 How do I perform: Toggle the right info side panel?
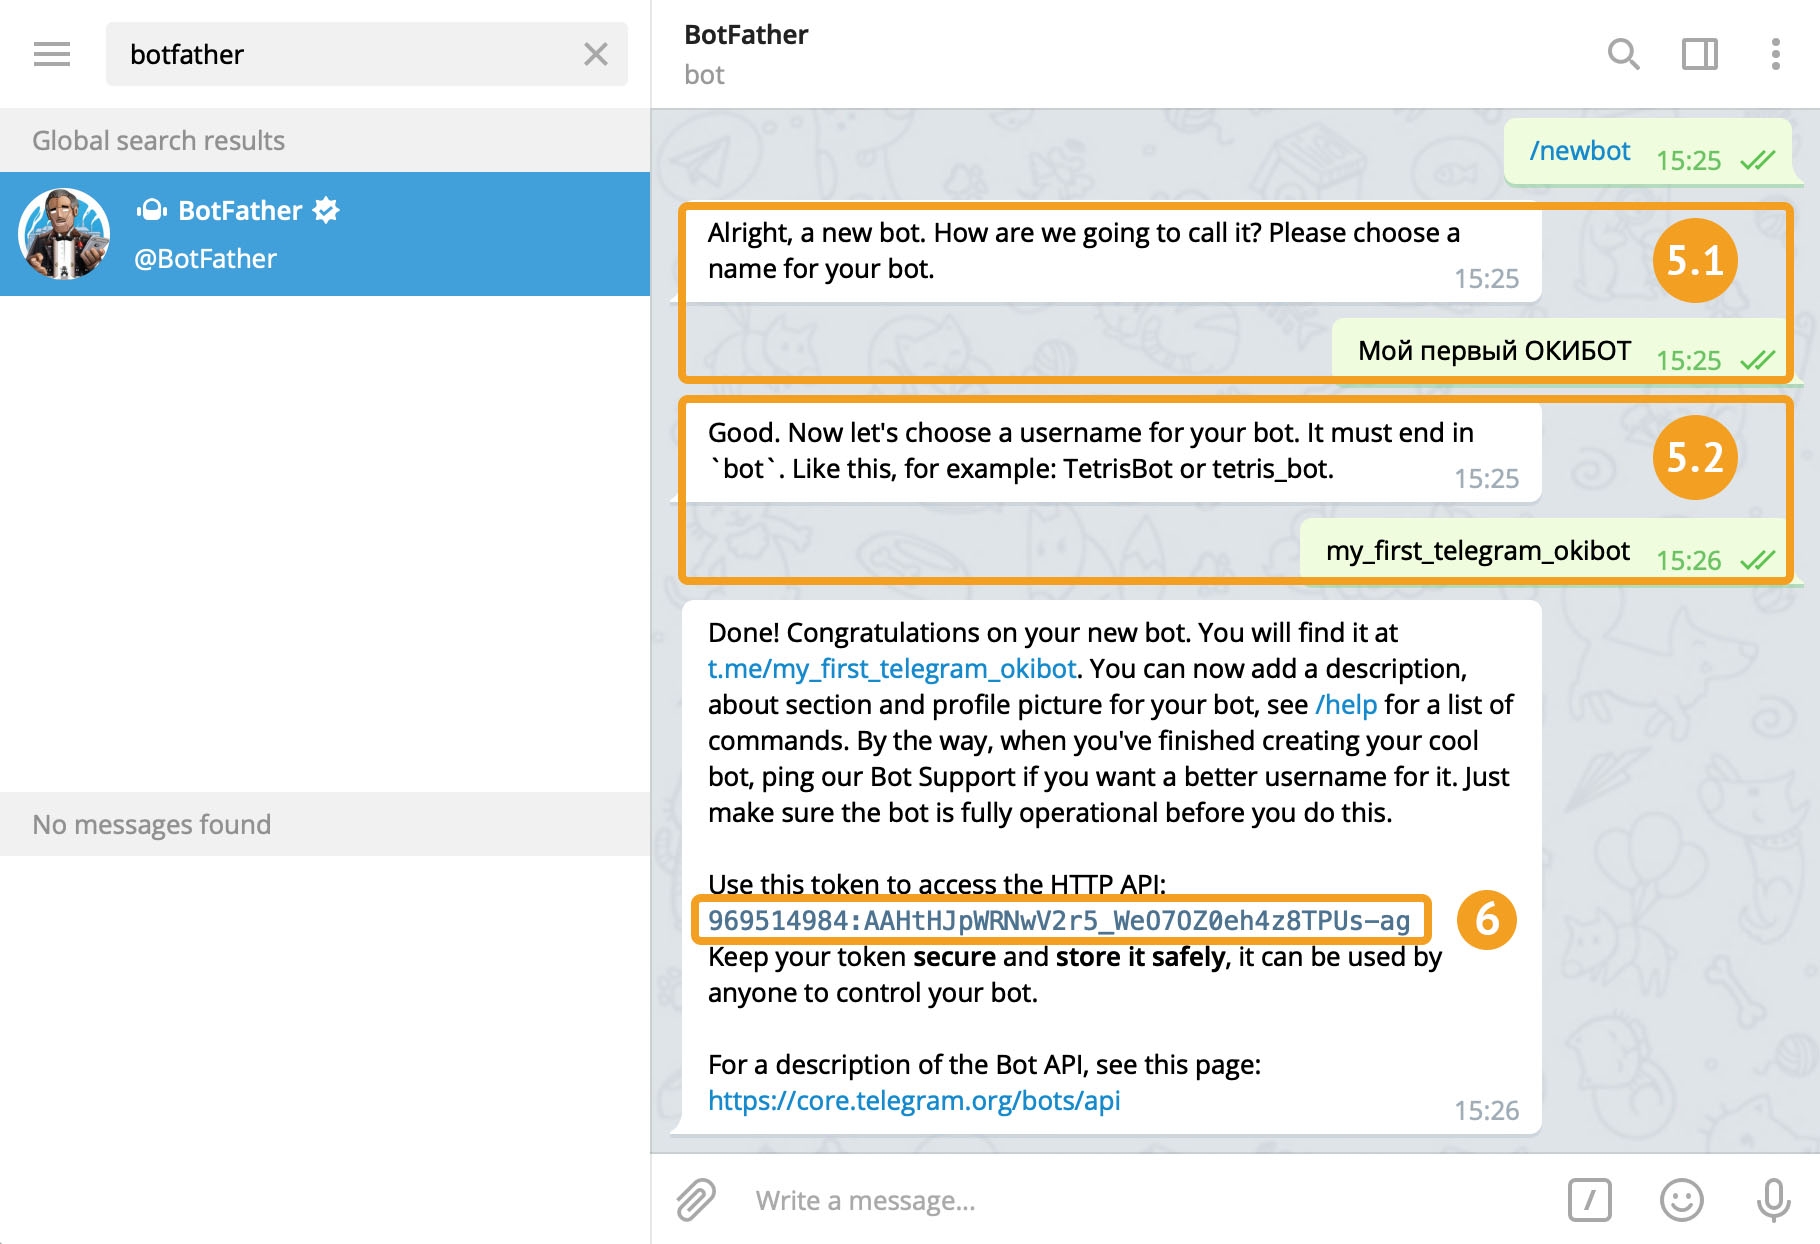point(1699,54)
